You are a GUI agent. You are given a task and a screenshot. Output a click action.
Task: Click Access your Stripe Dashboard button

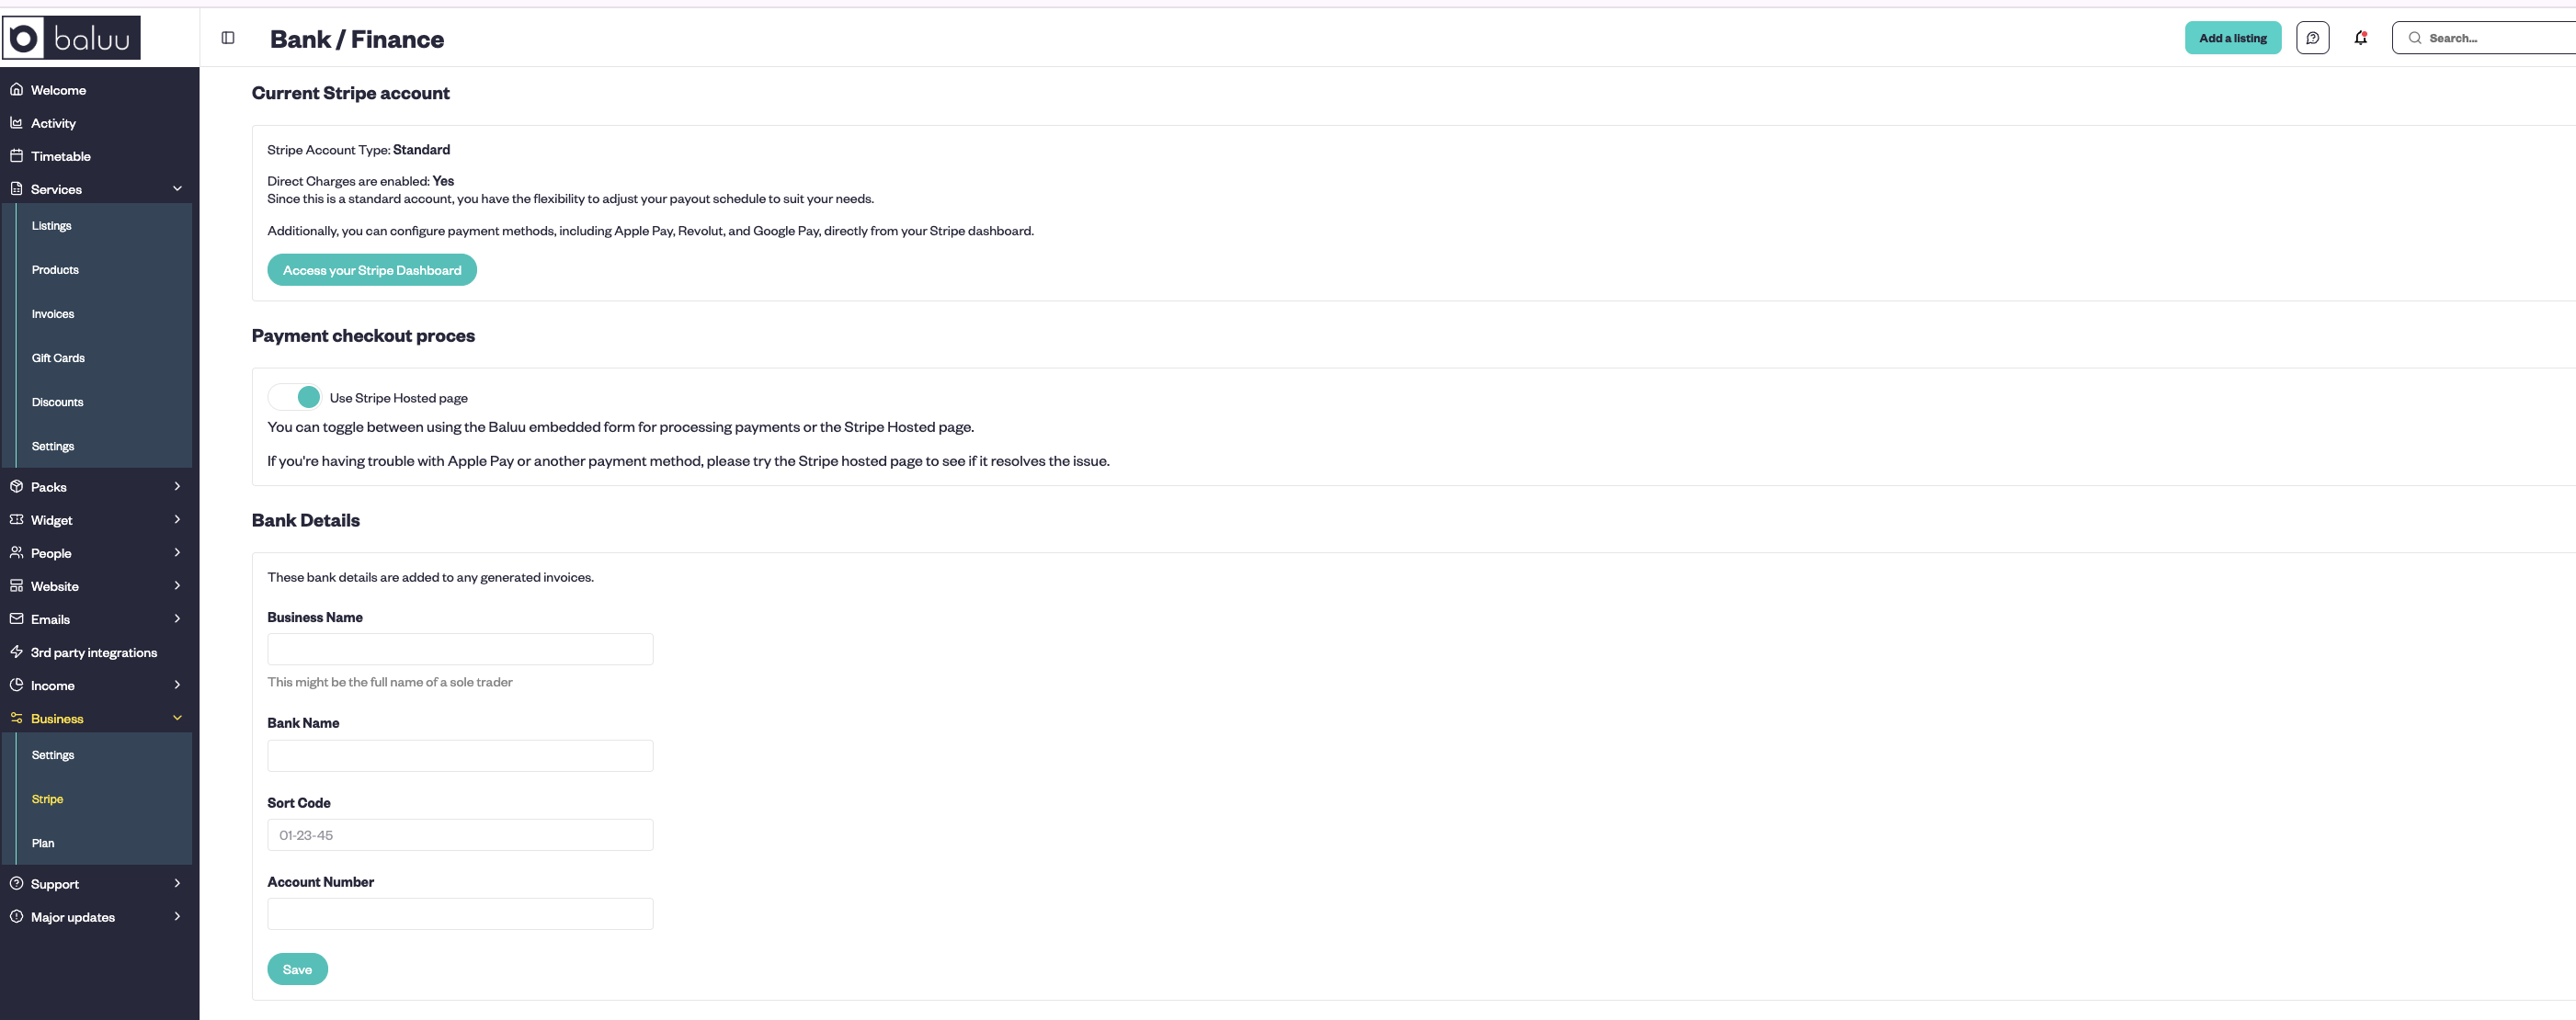tap(372, 270)
